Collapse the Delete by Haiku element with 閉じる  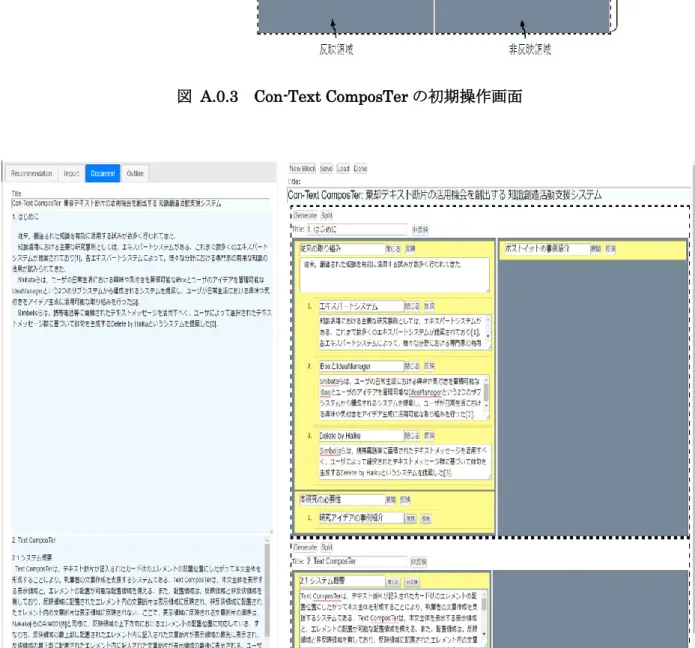(412, 436)
